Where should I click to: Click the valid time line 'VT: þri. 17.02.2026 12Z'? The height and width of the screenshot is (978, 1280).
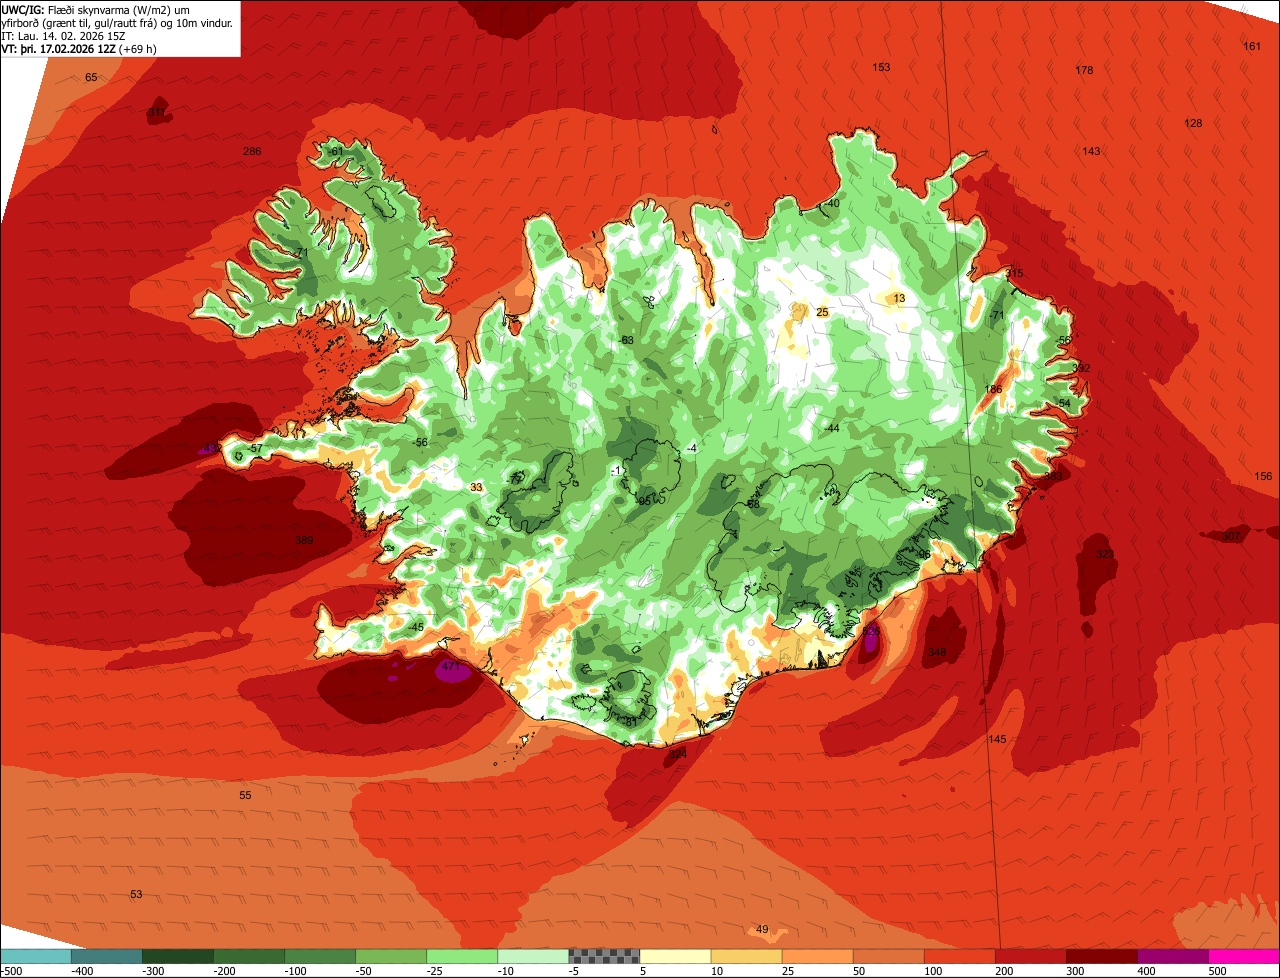59,48
